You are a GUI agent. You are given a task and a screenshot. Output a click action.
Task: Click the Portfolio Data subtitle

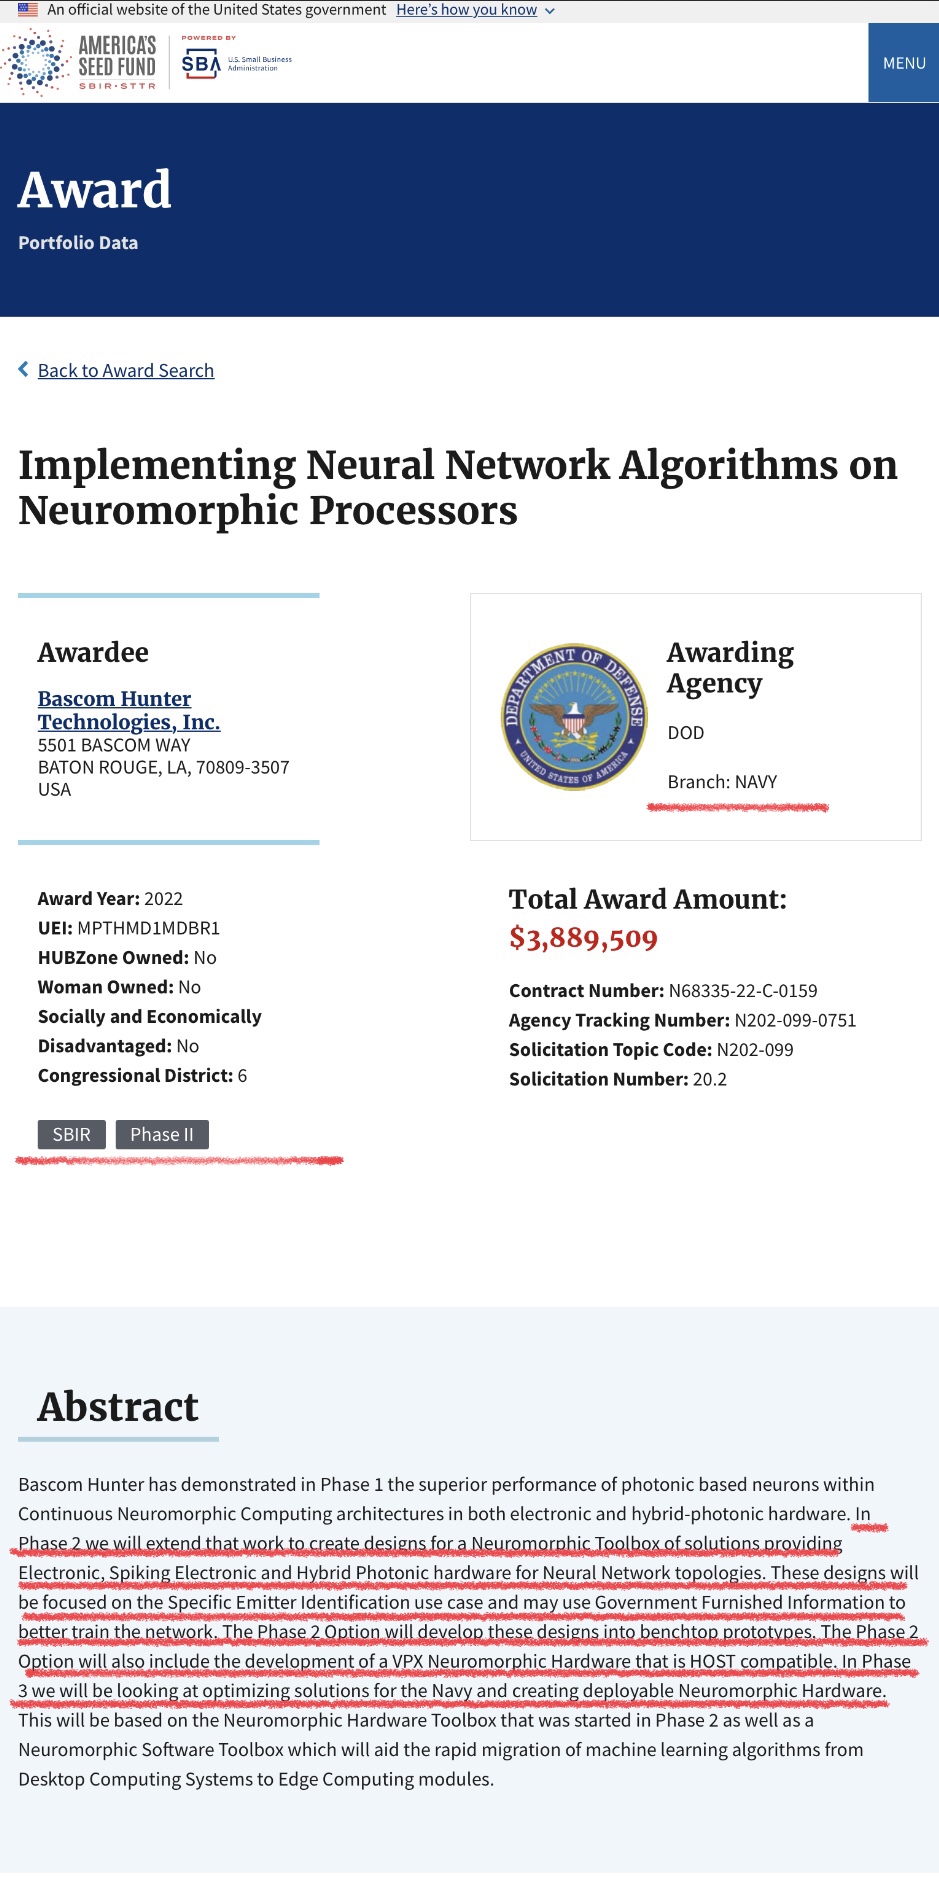click(78, 243)
